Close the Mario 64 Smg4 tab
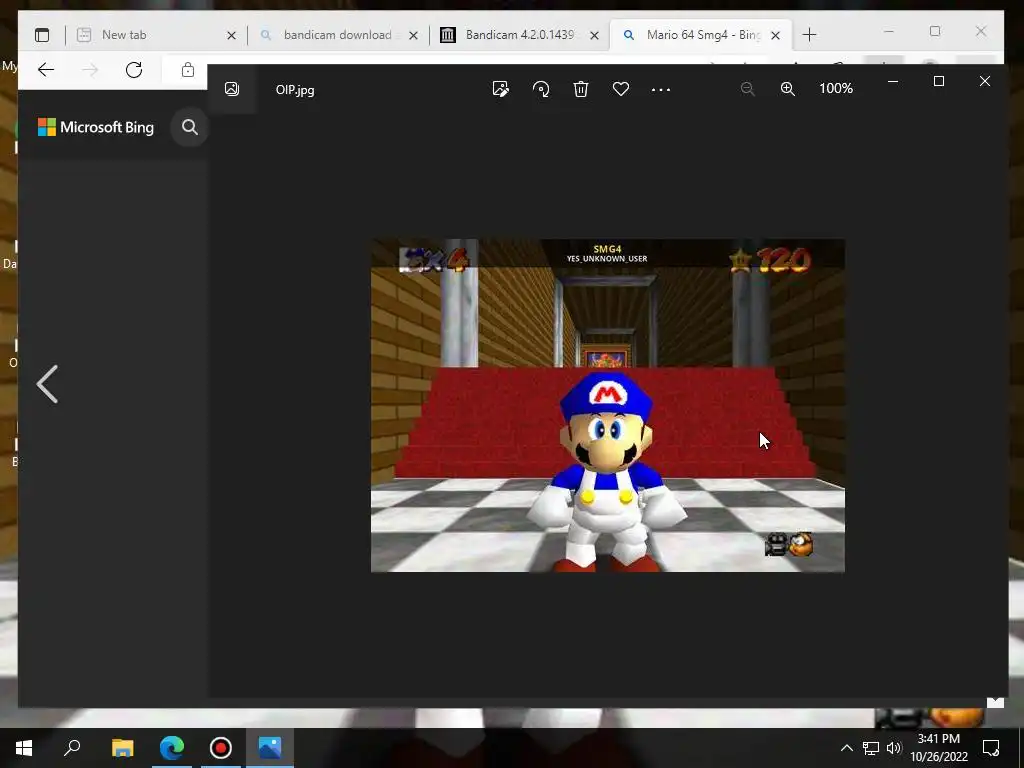 click(775, 35)
